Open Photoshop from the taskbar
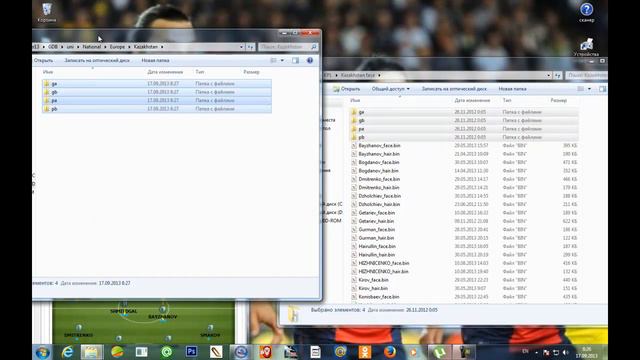 [191, 352]
